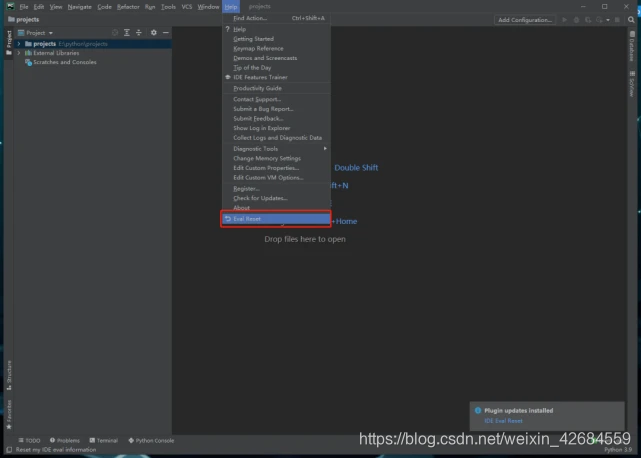
Task: Open the Tools menu
Action: tap(168, 7)
